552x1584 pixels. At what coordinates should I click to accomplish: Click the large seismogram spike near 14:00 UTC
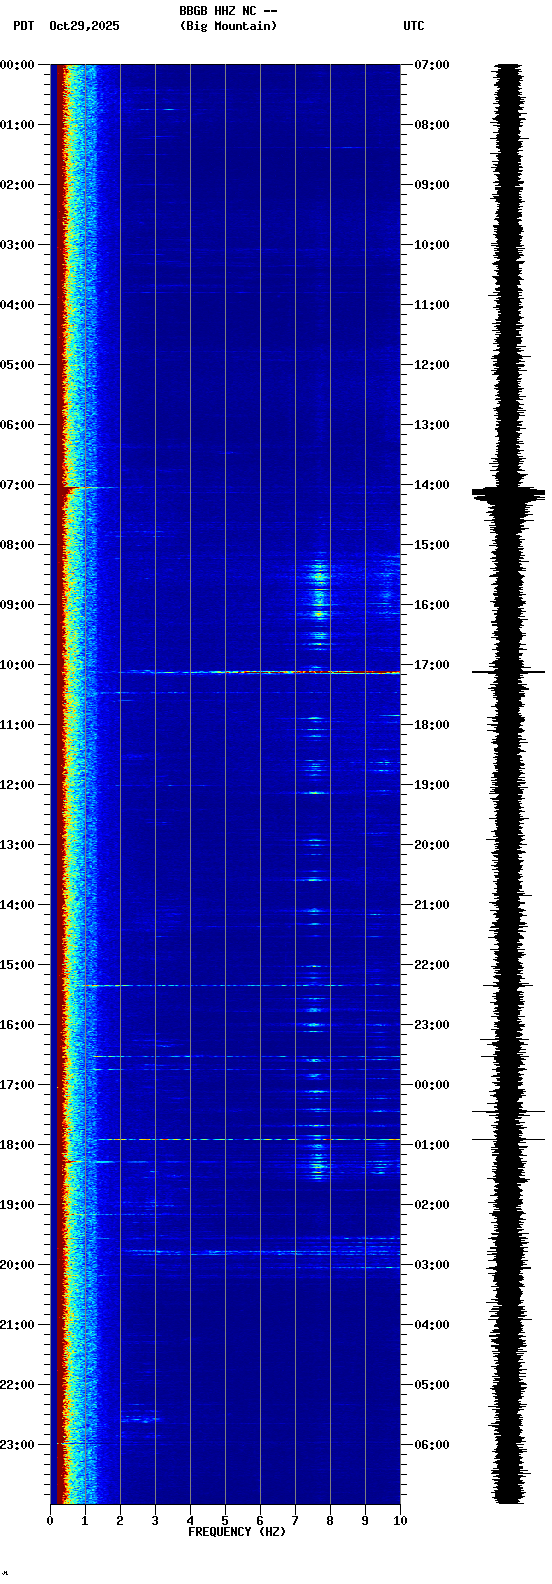pos(509,493)
